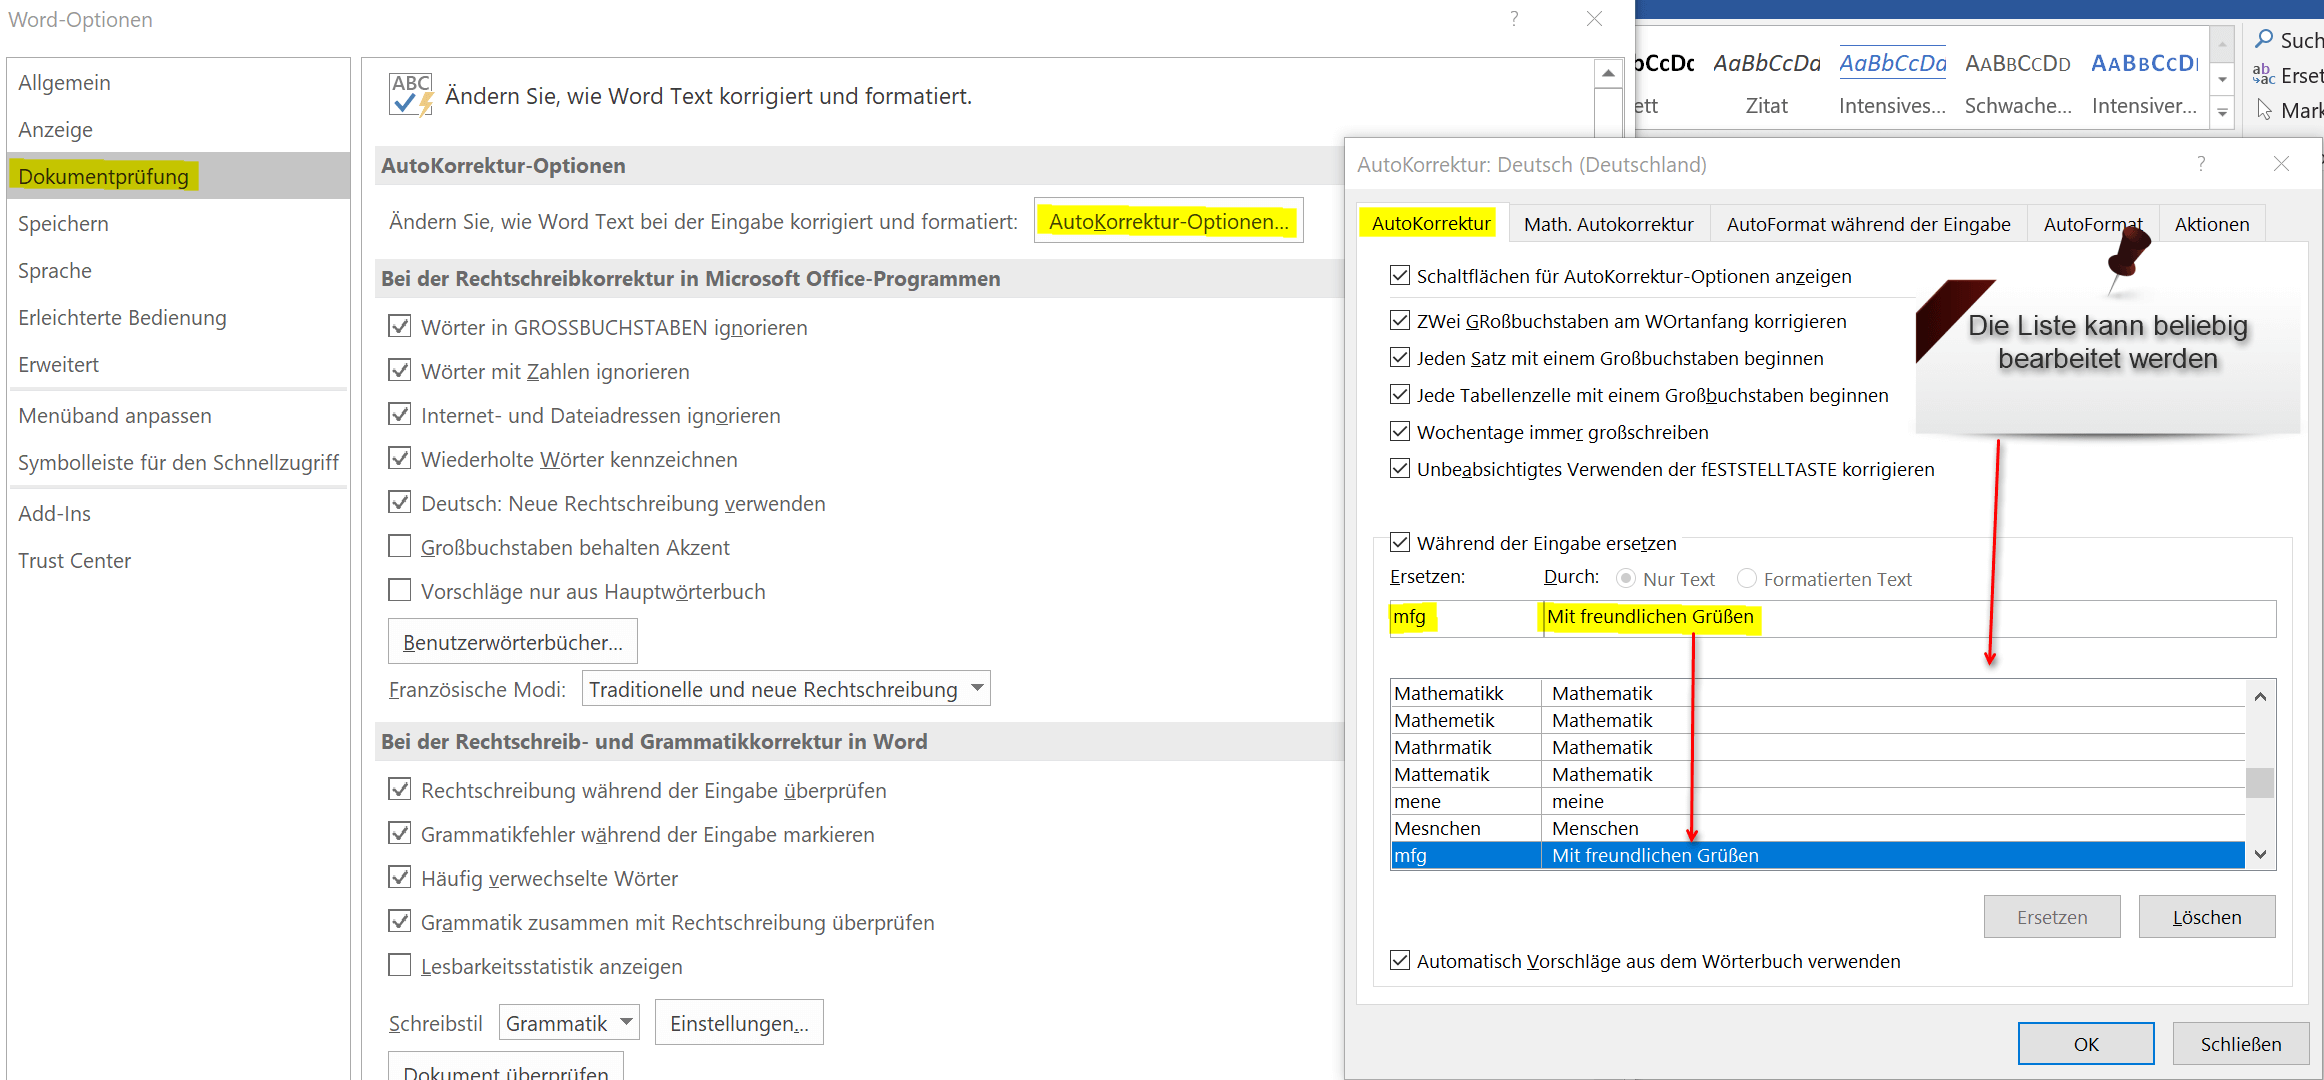The height and width of the screenshot is (1080, 2324).
Task: Open the Aktionen tab
Action: pos(2212,224)
